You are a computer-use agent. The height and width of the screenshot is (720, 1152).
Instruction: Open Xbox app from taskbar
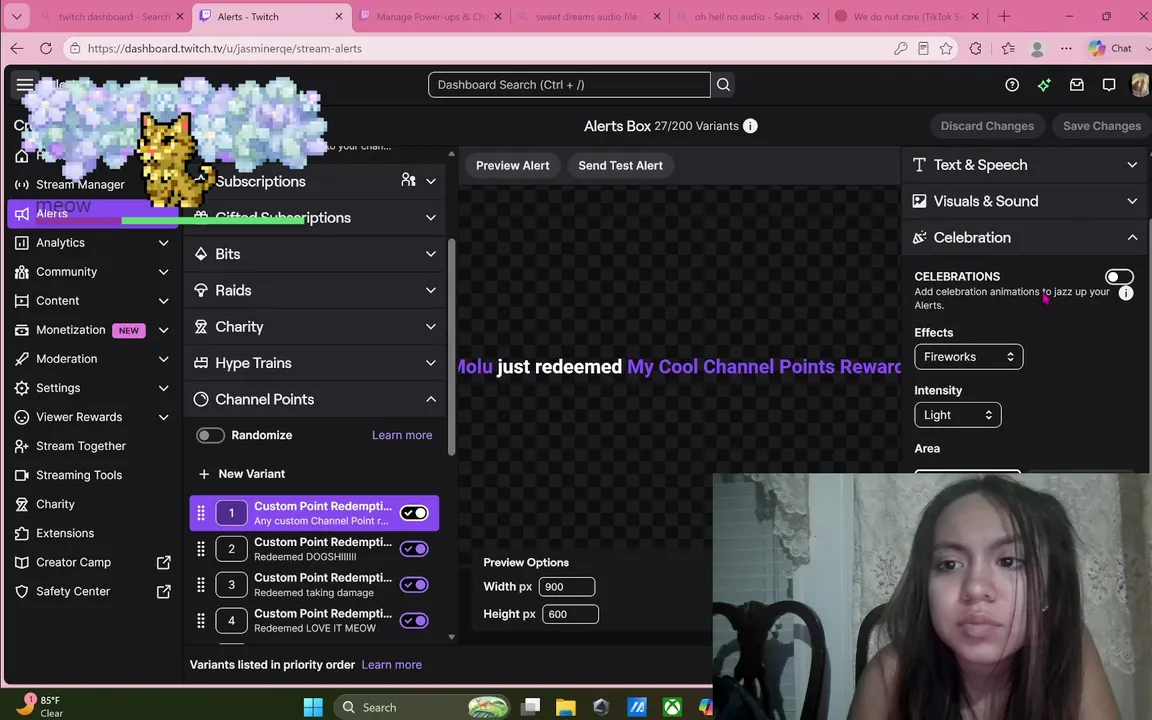click(672, 707)
